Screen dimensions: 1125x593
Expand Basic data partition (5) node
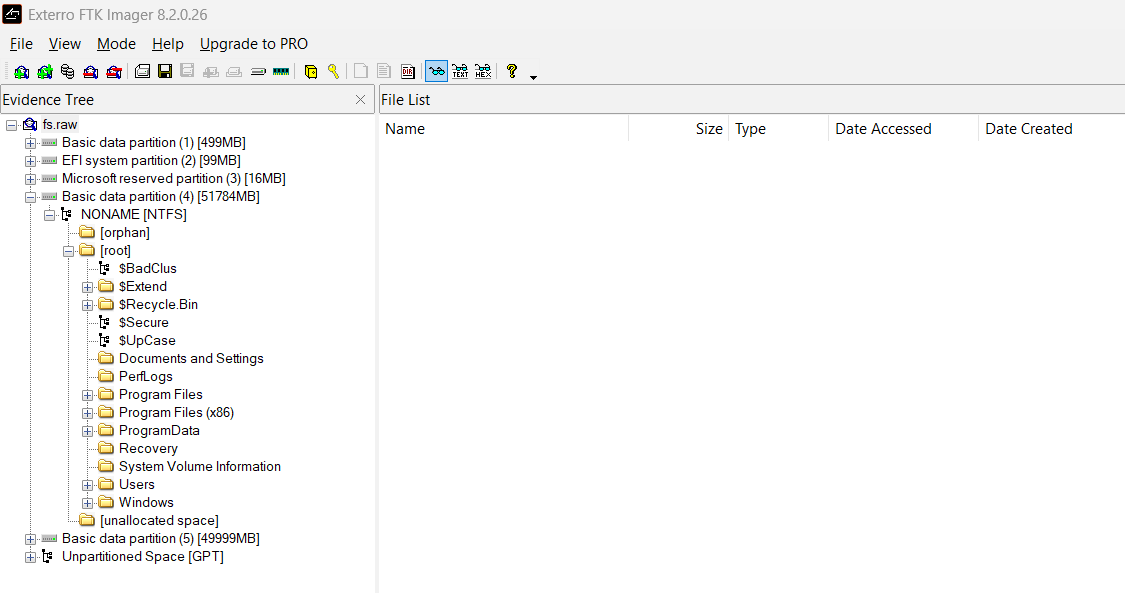coord(30,539)
